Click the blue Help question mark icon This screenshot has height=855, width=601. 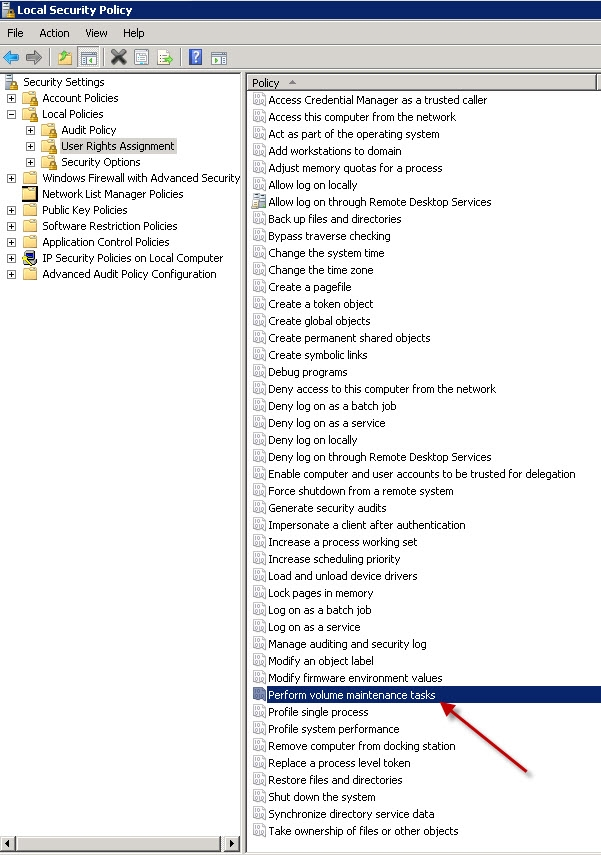pyautogui.click(x=195, y=57)
